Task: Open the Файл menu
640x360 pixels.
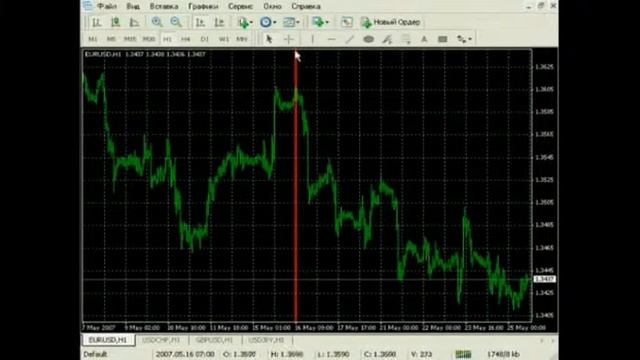Action: 107,7
